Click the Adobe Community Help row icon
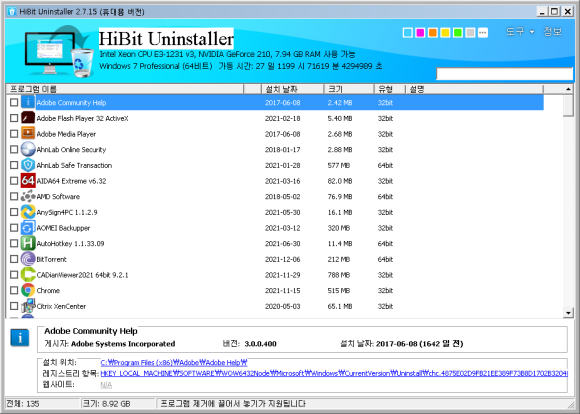The image size is (580, 414). click(x=28, y=102)
